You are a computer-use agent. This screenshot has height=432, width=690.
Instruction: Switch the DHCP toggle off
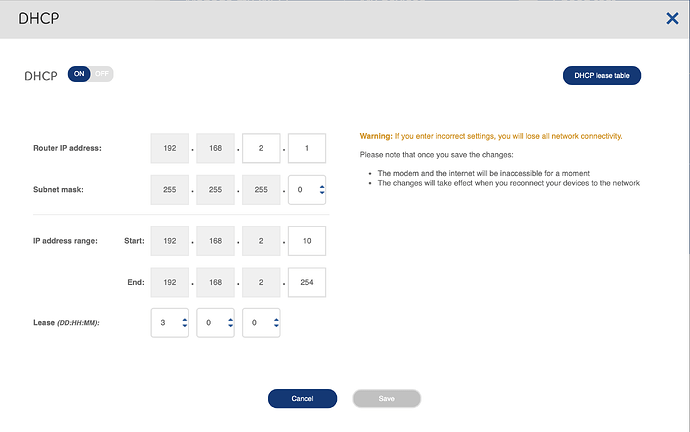(102, 74)
